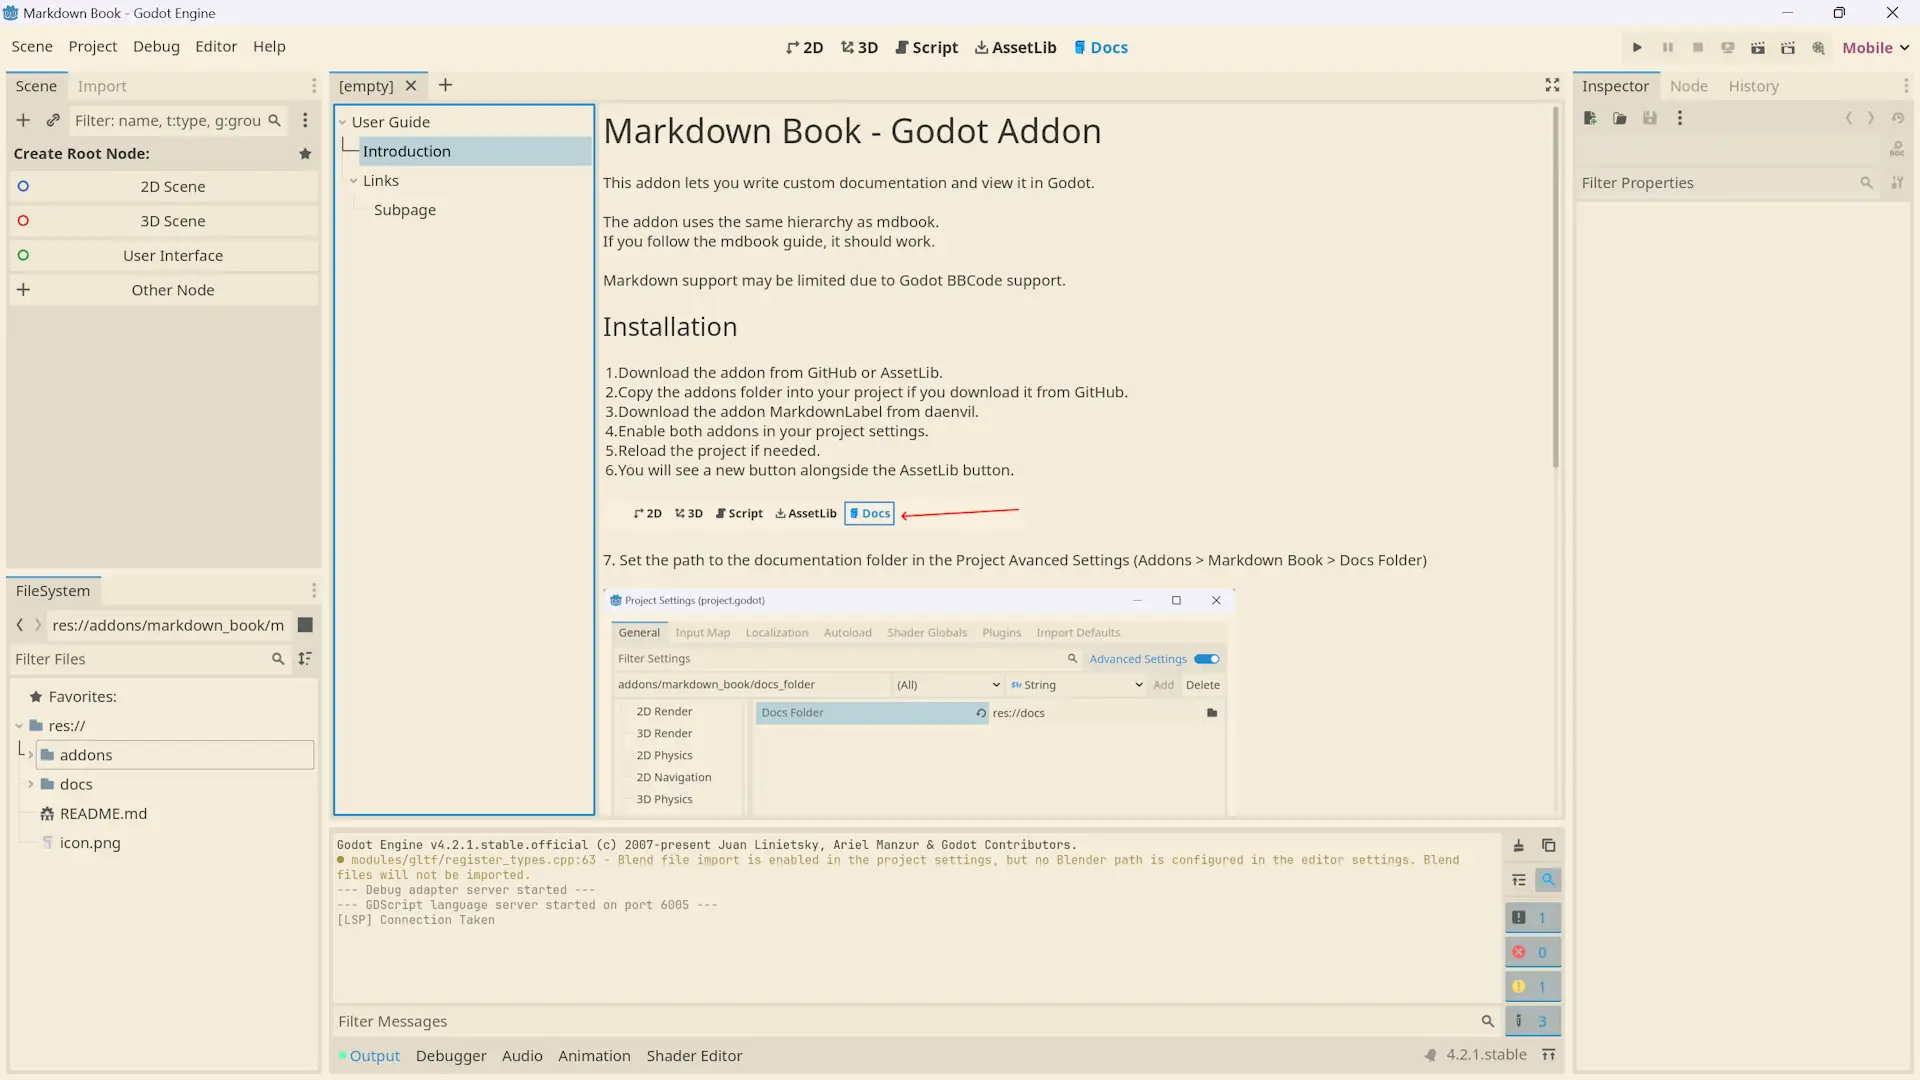The width and height of the screenshot is (1920, 1080).
Task: Open the AssetLib workspace
Action: (1015, 47)
